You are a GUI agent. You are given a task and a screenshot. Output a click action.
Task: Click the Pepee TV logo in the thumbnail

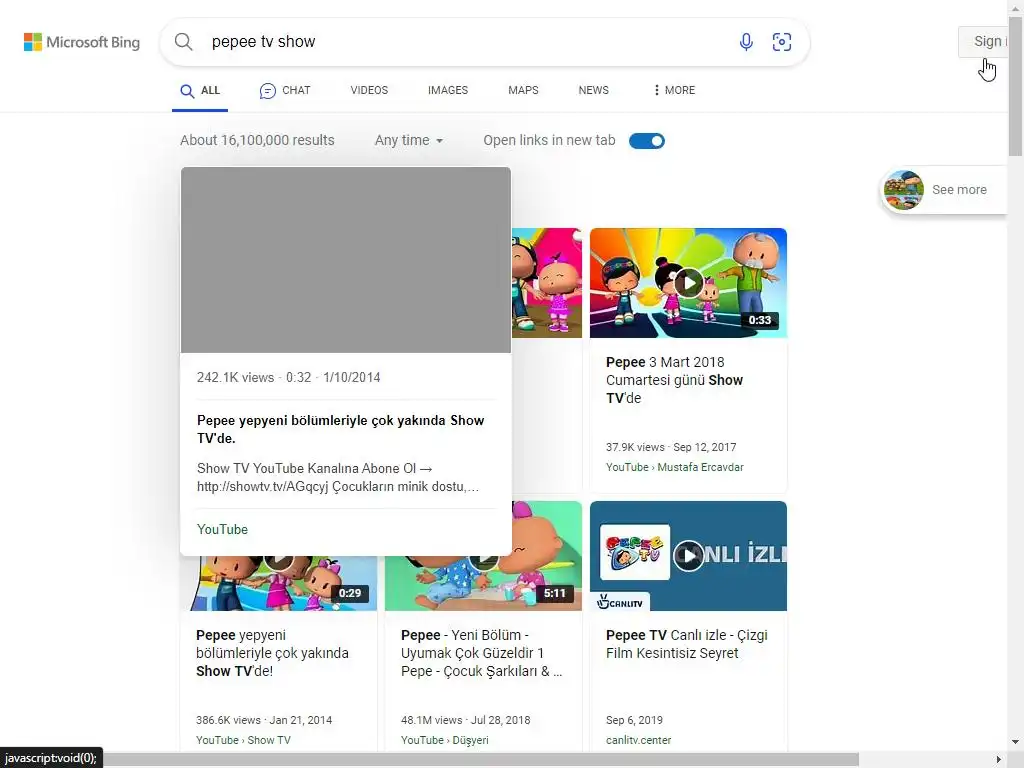click(635, 552)
